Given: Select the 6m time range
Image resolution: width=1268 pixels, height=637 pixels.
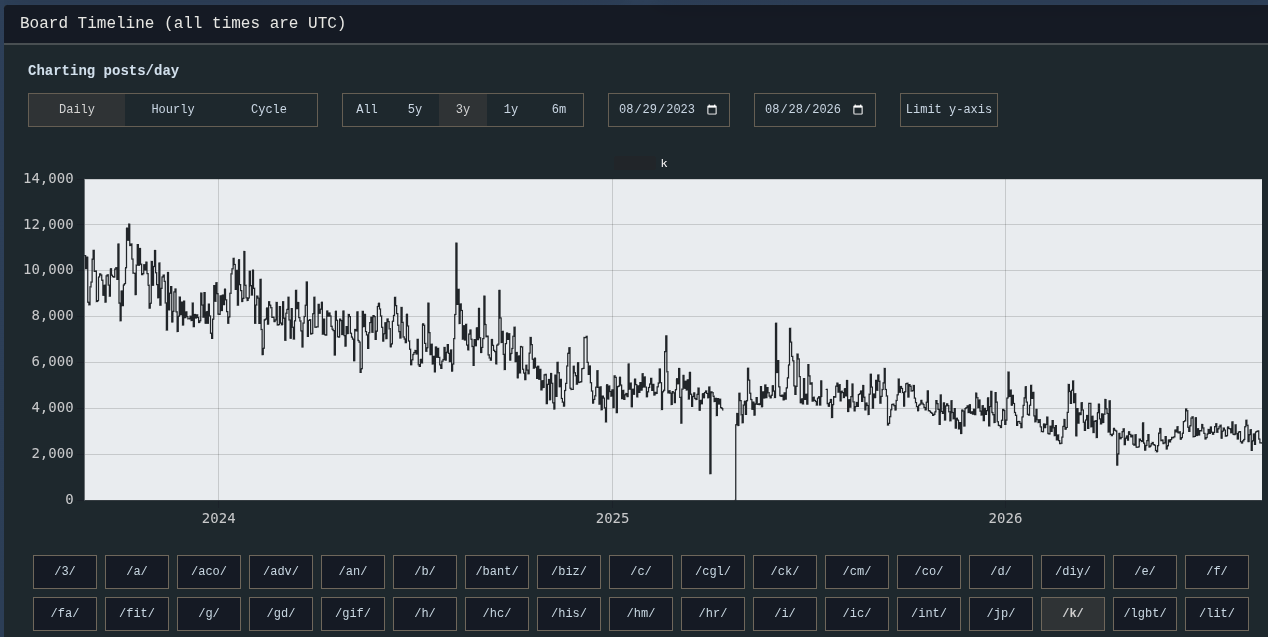Looking at the screenshot, I should (559, 110).
